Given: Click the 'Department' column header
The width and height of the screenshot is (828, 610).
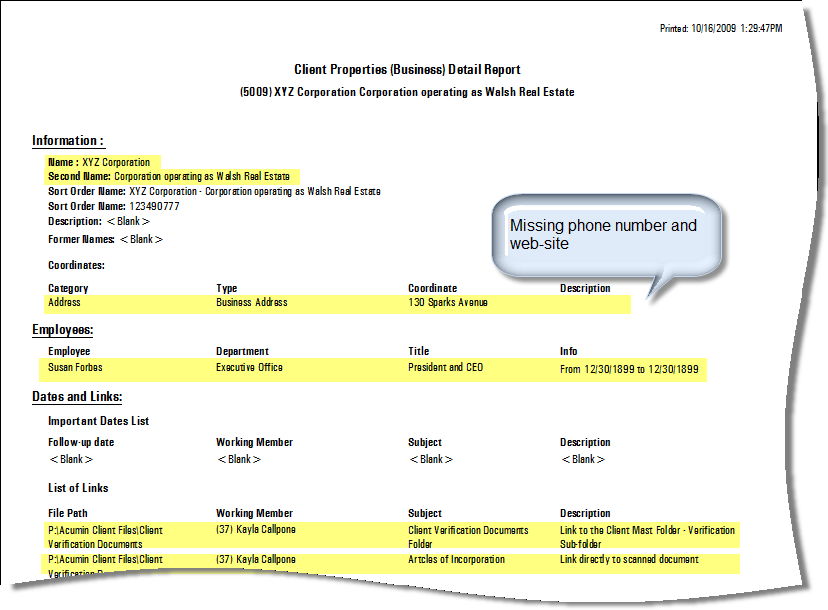Looking at the screenshot, I should pos(242,351).
